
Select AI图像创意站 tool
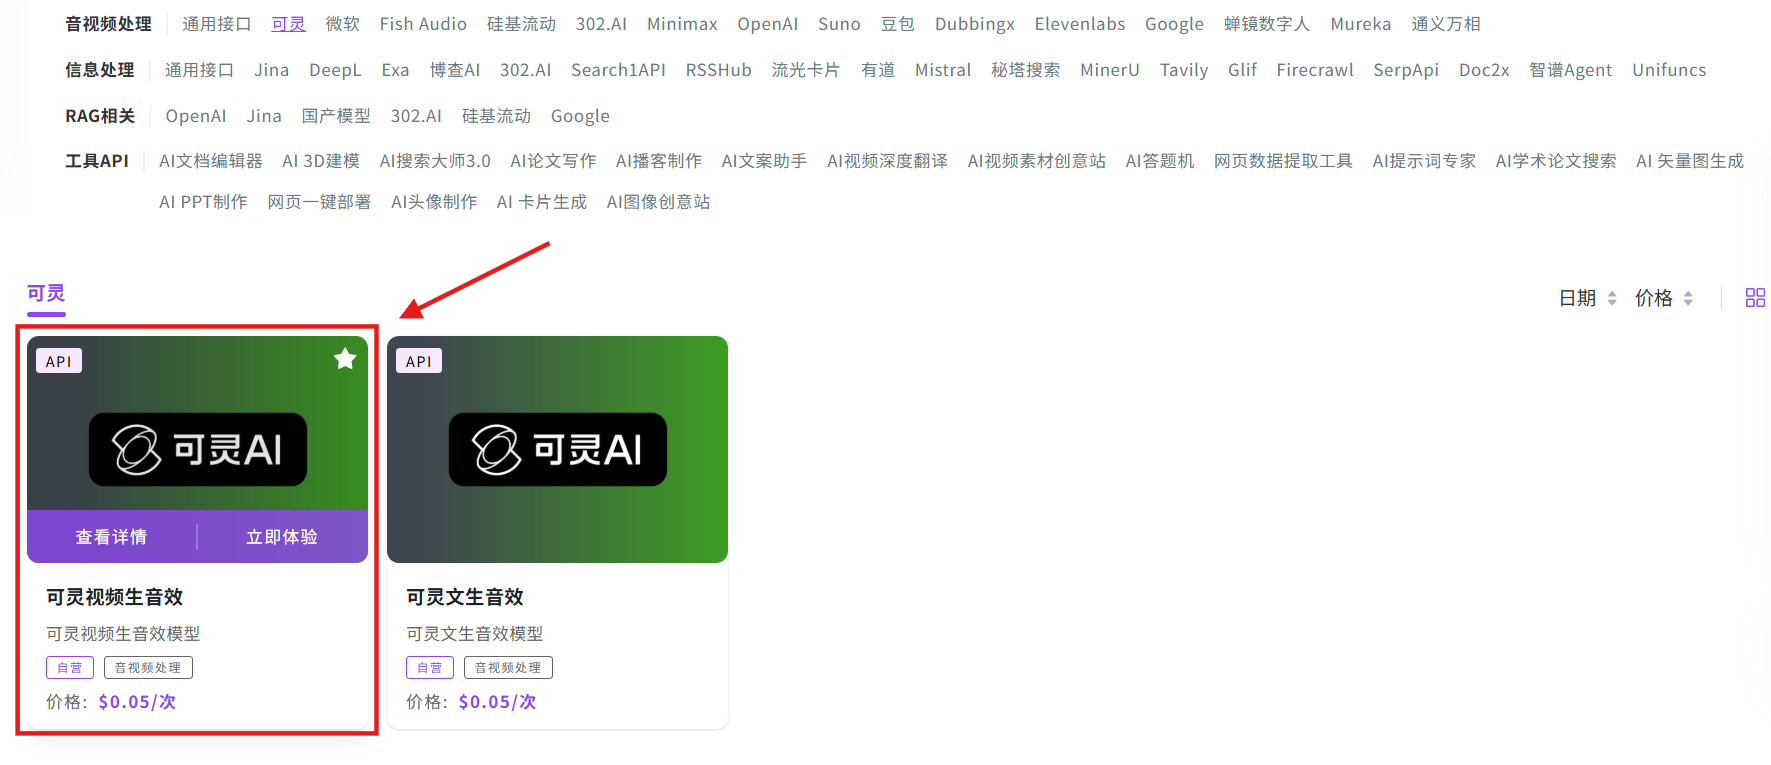click(x=658, y=202)
